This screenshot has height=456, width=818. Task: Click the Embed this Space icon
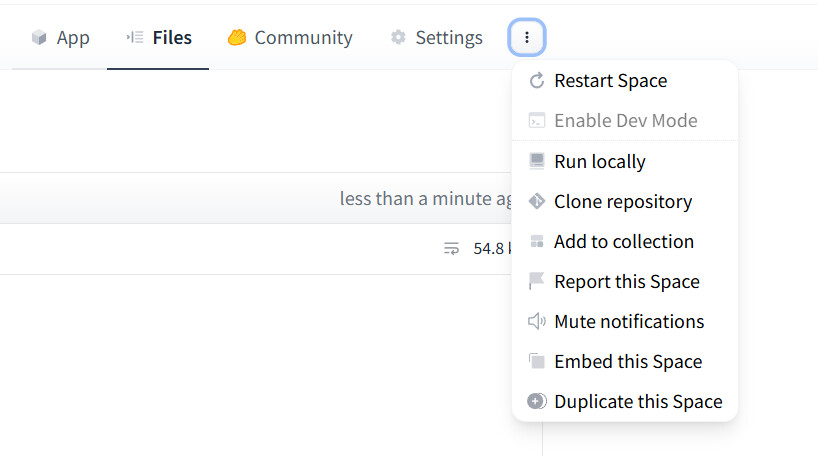[x=537, y=361]
